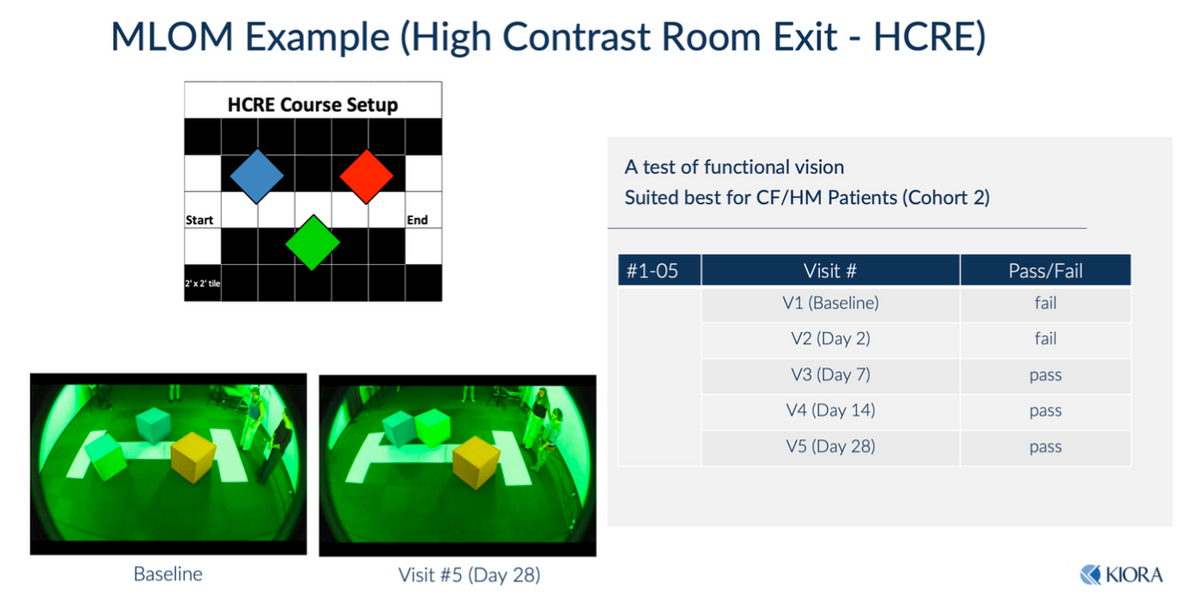Click the HCRE Course Setup heading
Viewport: 1200px width, 609px height.
[x=313, y=105]
